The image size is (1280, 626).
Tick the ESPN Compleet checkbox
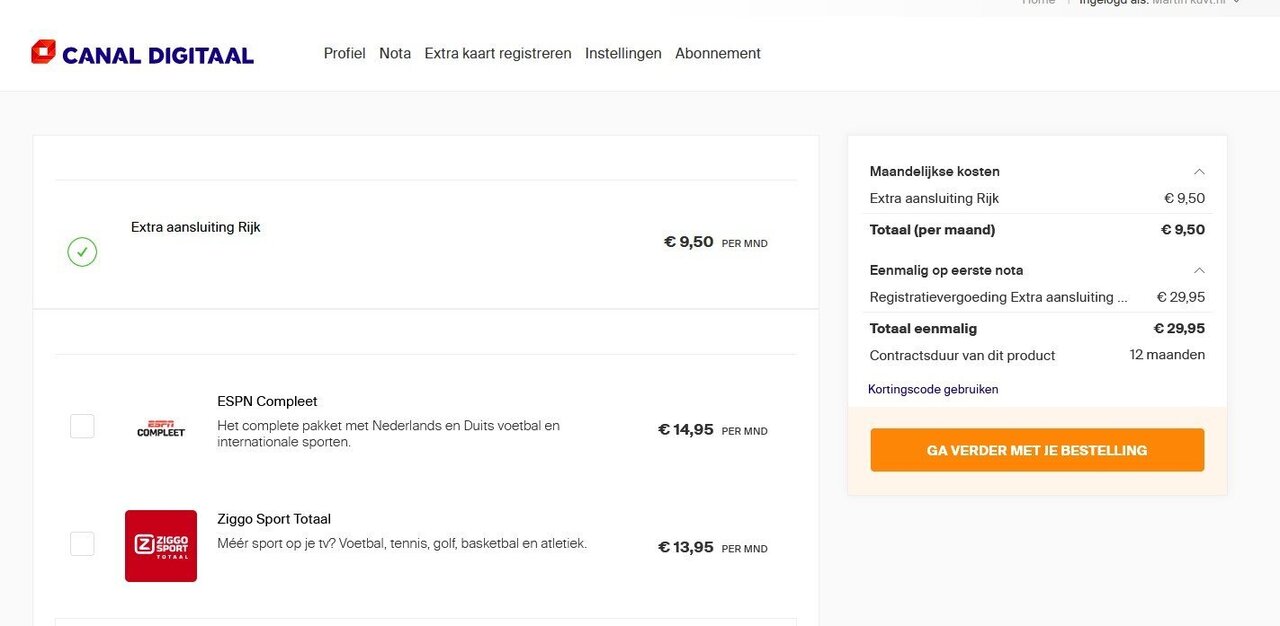click(x=82, y=426)
